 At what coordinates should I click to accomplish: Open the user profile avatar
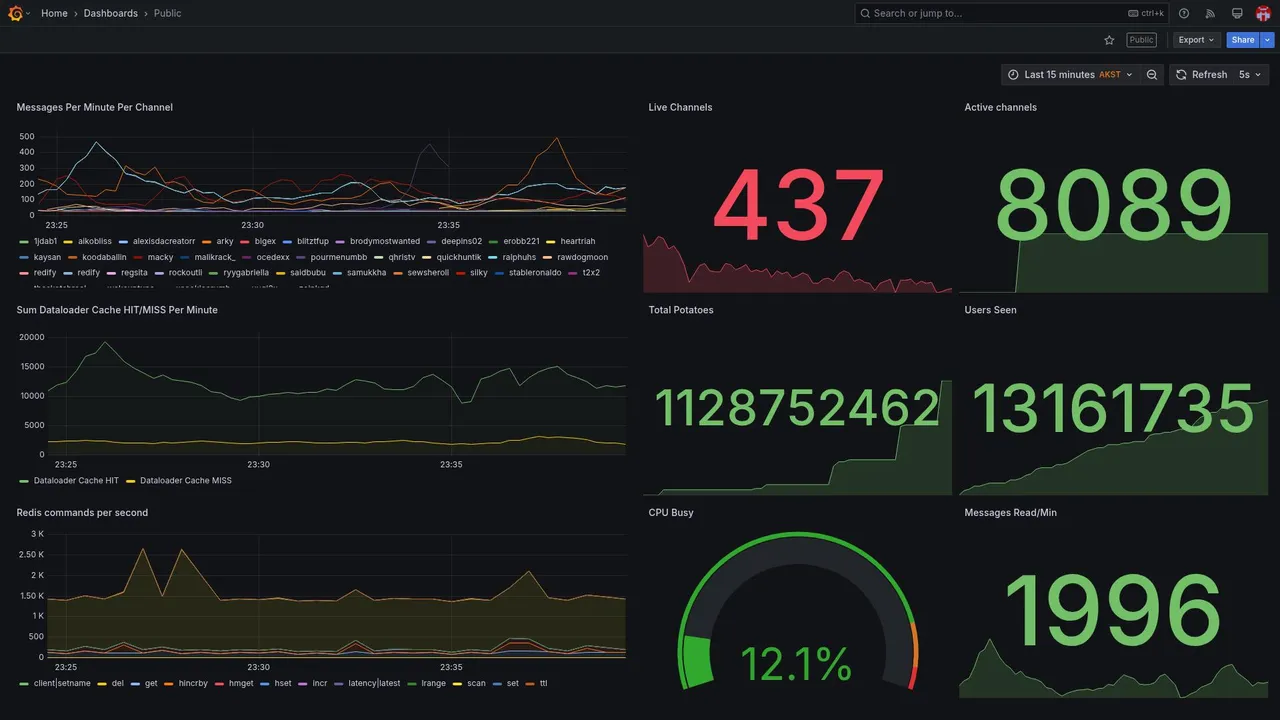(1263, 13)
